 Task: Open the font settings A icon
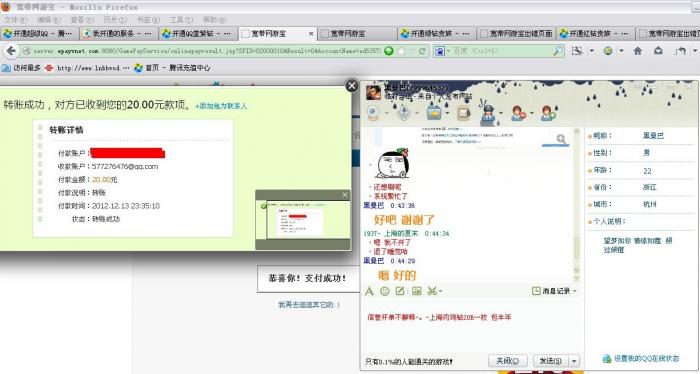tap(369, 291)
